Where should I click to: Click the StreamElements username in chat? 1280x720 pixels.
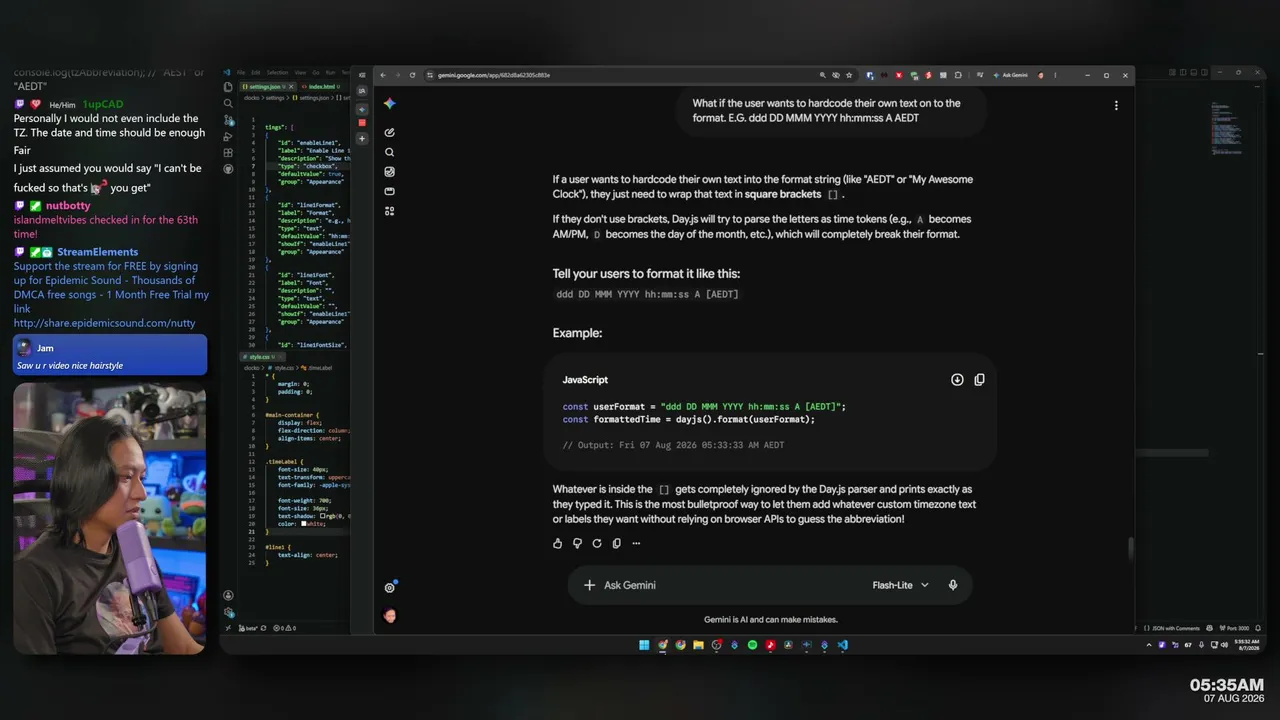tap(98, 252)
